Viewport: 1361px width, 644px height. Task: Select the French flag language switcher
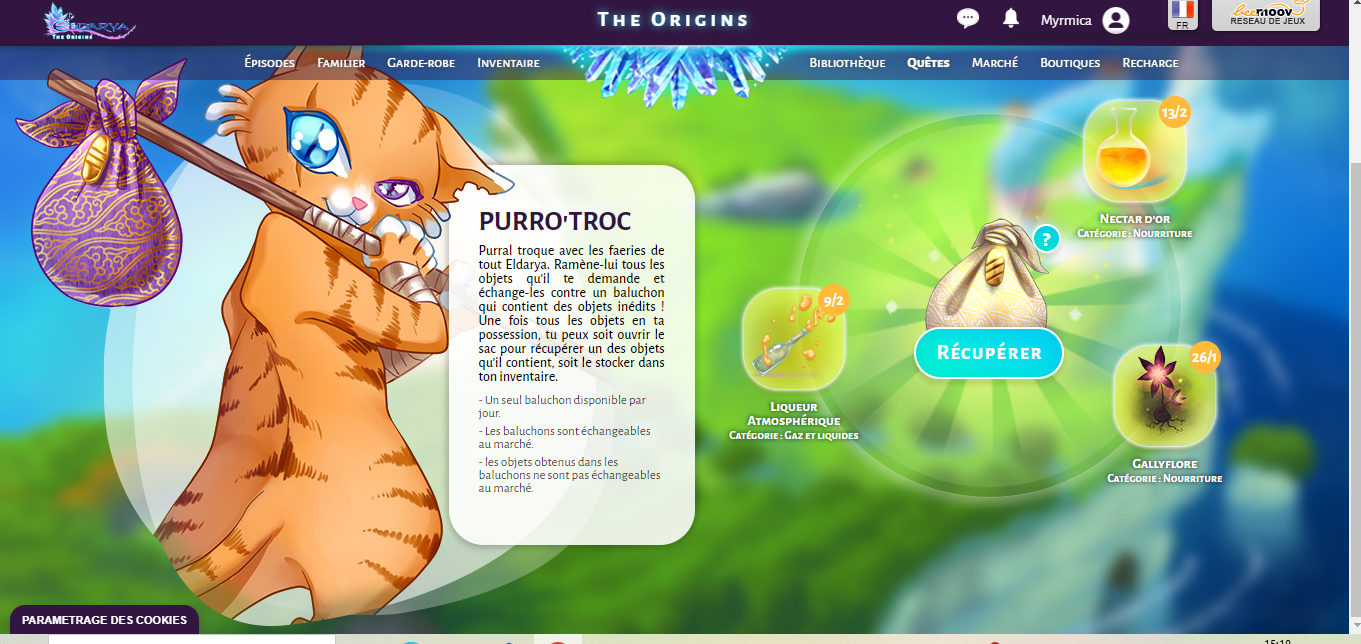pos(1183,15)
